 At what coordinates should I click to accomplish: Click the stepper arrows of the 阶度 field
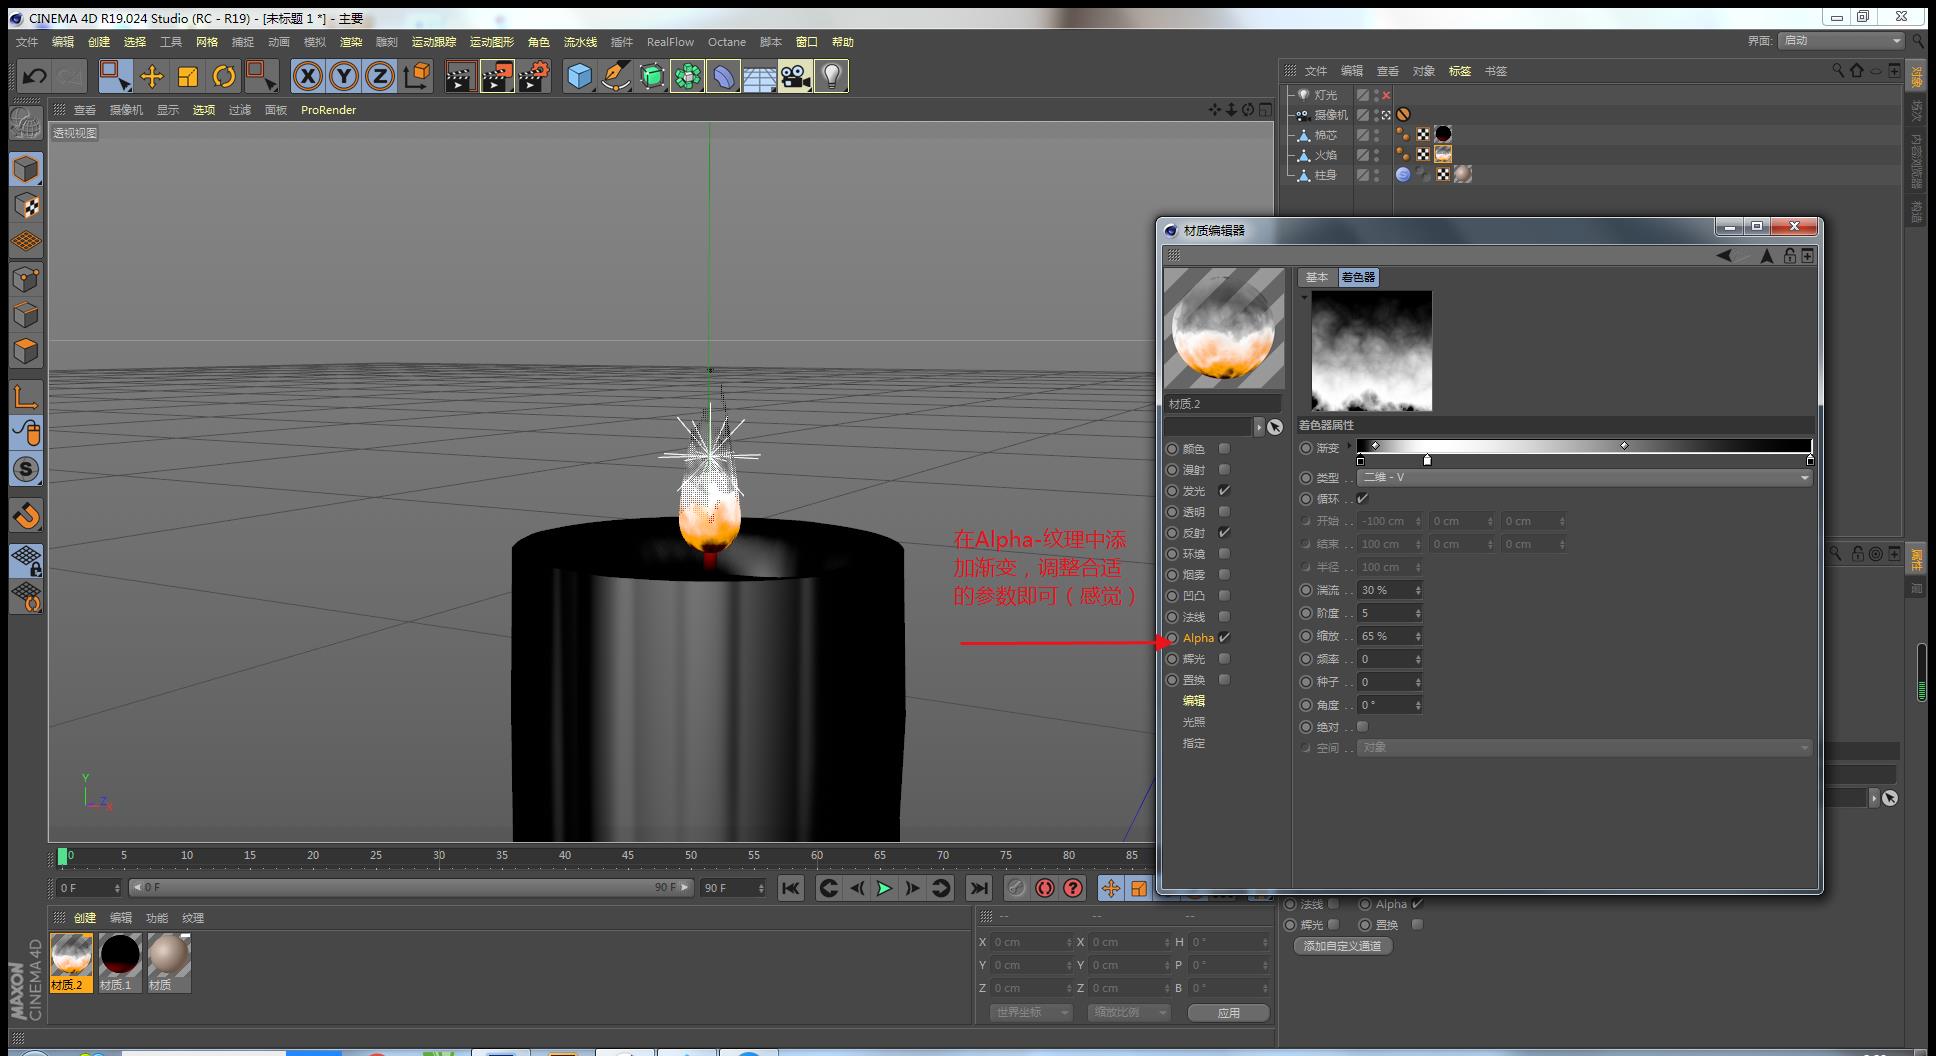tap(1417, 613)
